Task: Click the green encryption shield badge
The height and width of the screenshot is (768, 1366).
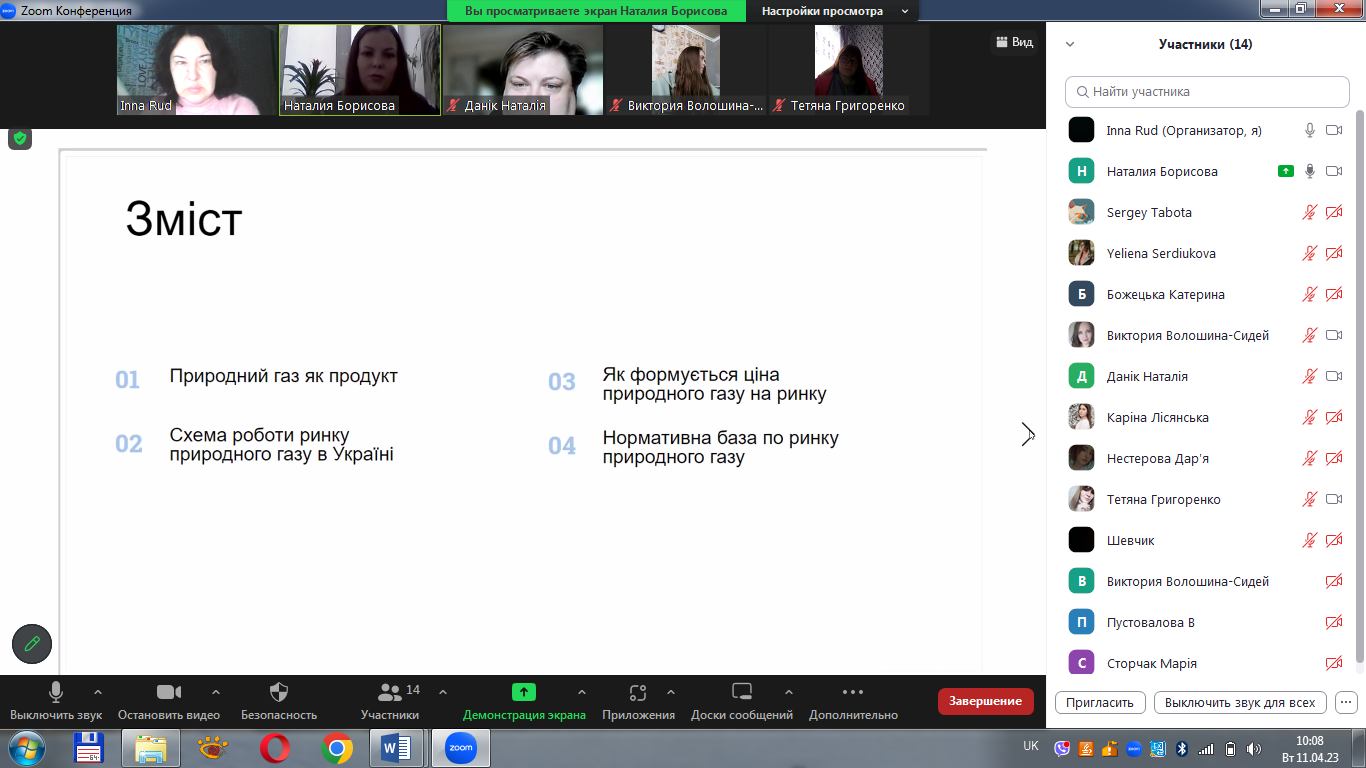Action: pyautogui.click(x=20, y=138)
